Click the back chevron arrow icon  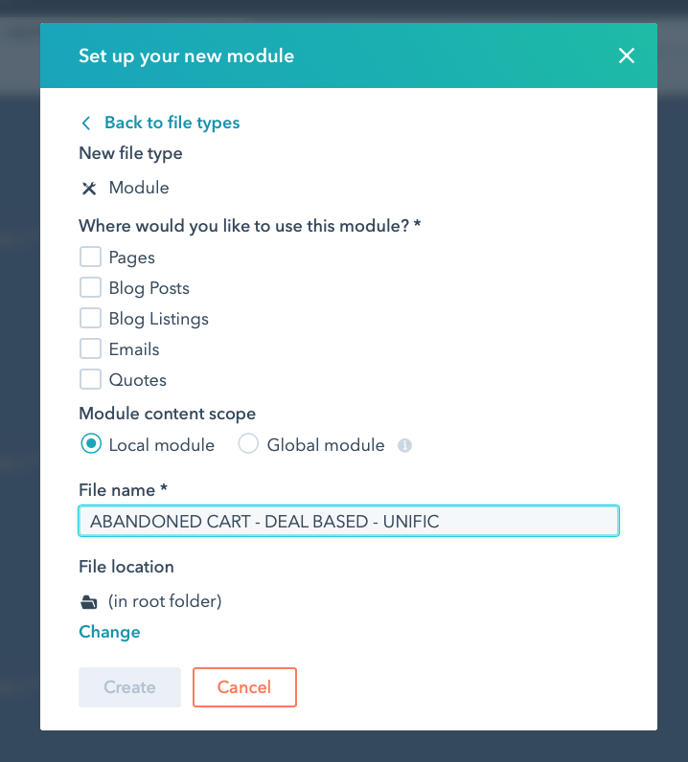coord(86,123)
